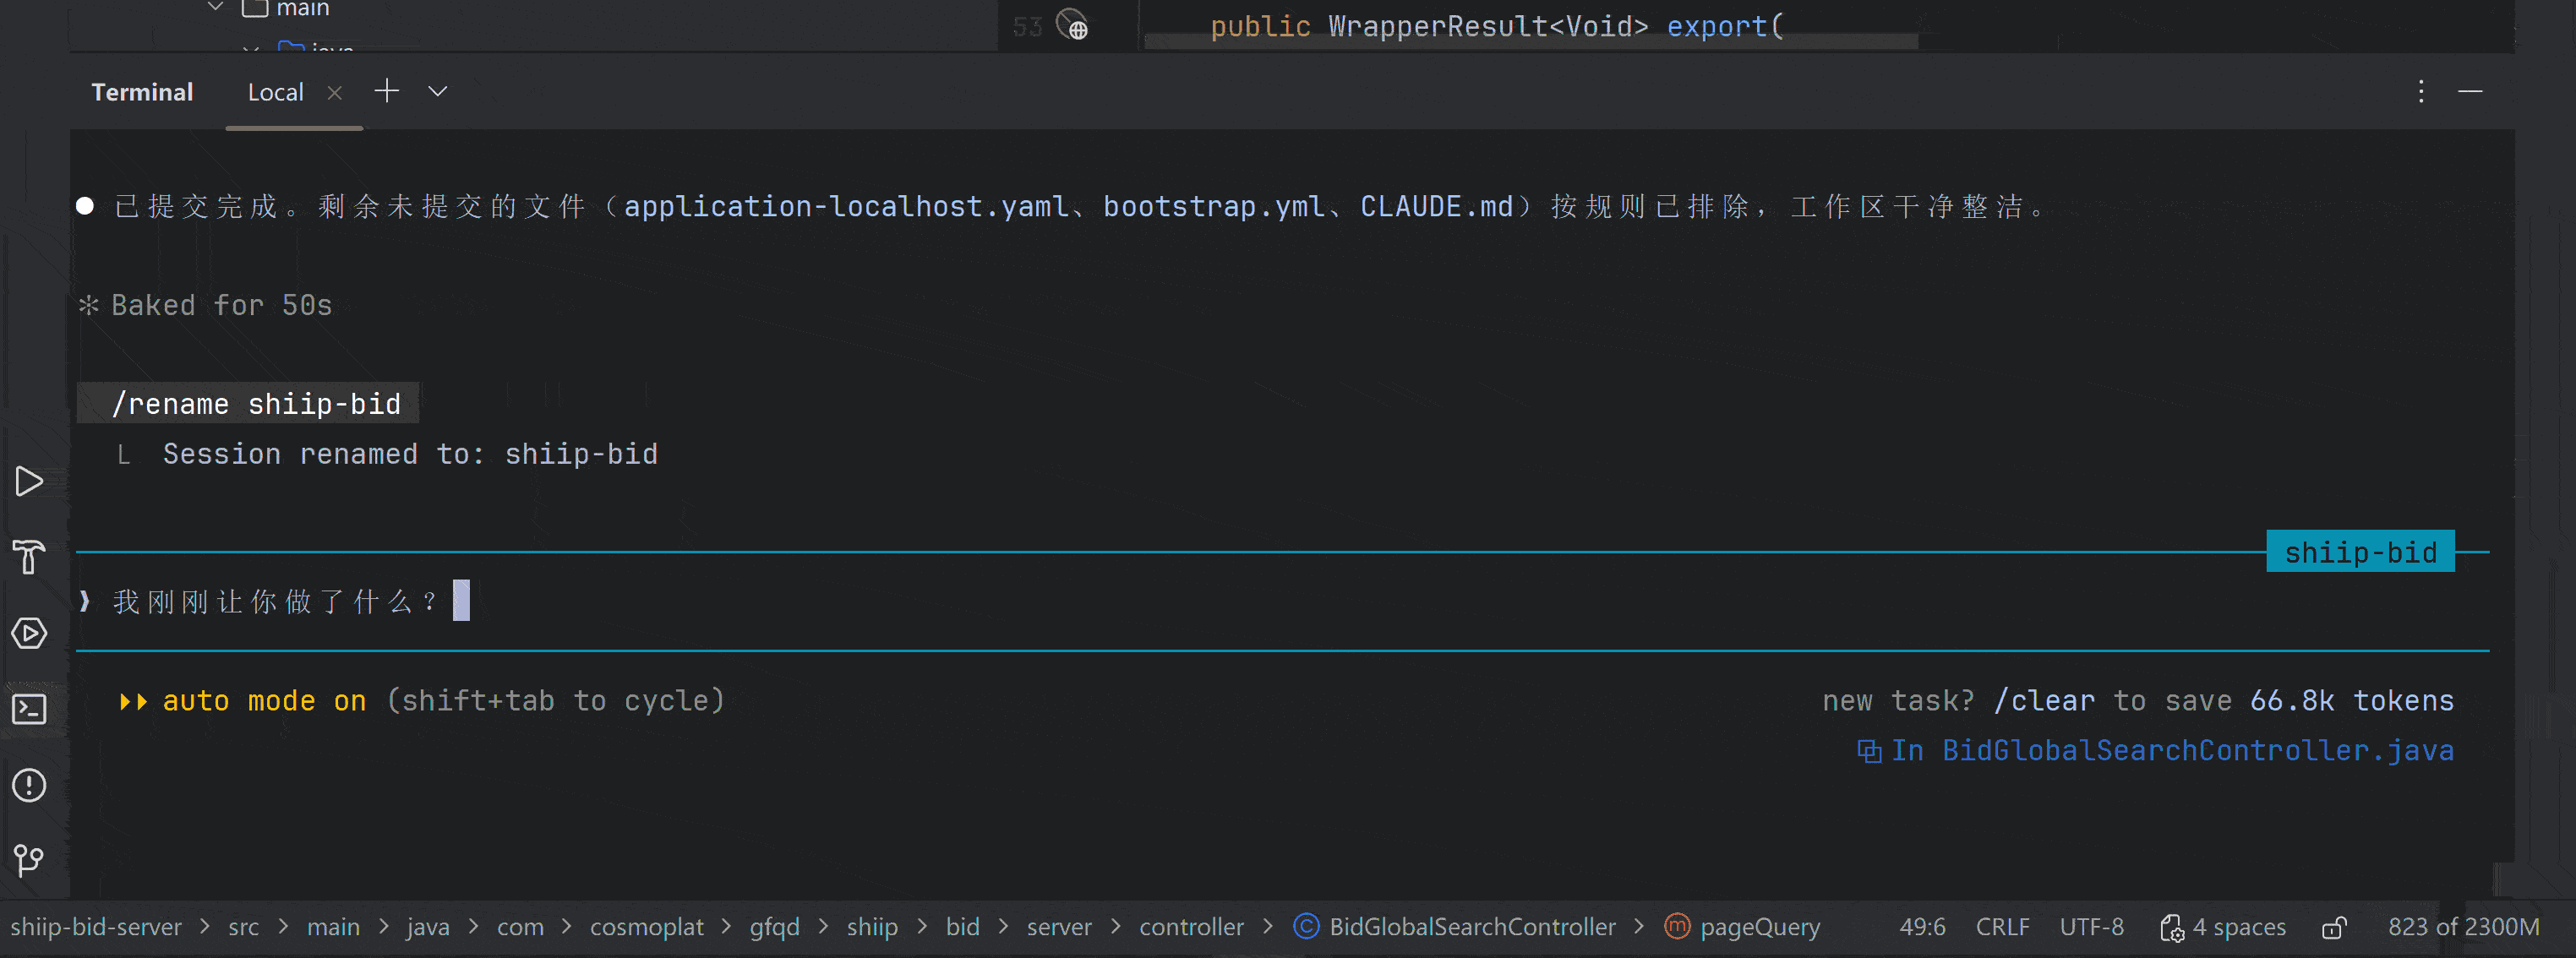Viewport: 2576px width, 958px height.
Task: Open the Run tool window icon
Action: point(29,482)
